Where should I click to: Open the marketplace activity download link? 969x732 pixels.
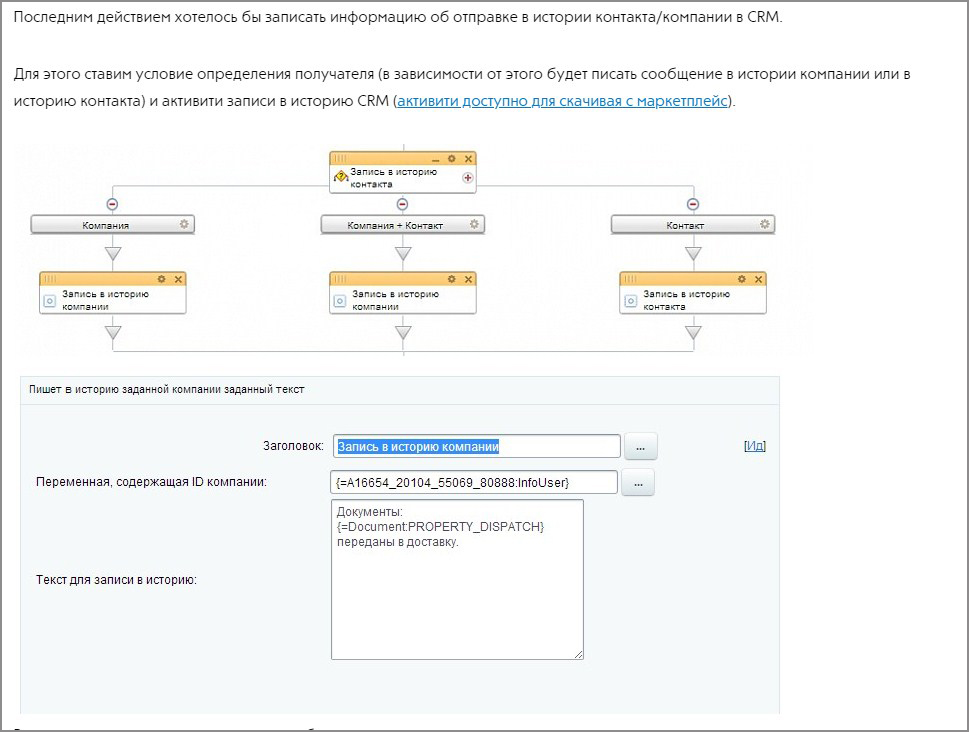(x=562, y=101)
